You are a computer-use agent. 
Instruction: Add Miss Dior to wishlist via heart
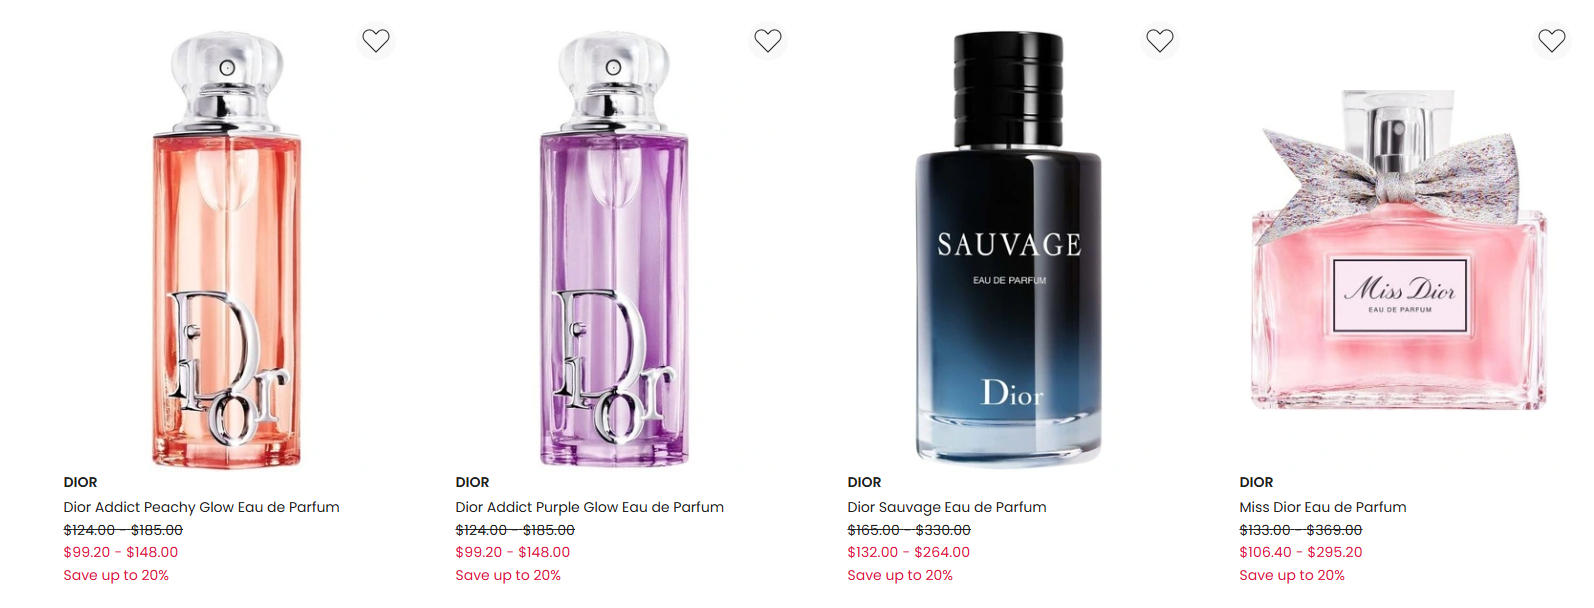[1552, 40]
